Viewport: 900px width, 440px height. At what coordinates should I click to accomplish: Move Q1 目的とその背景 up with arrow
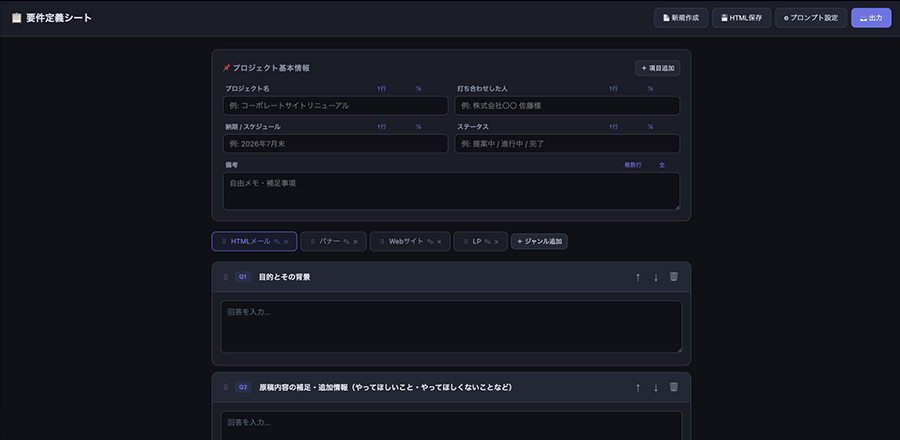pyautogui.click(x=638, y=277)
